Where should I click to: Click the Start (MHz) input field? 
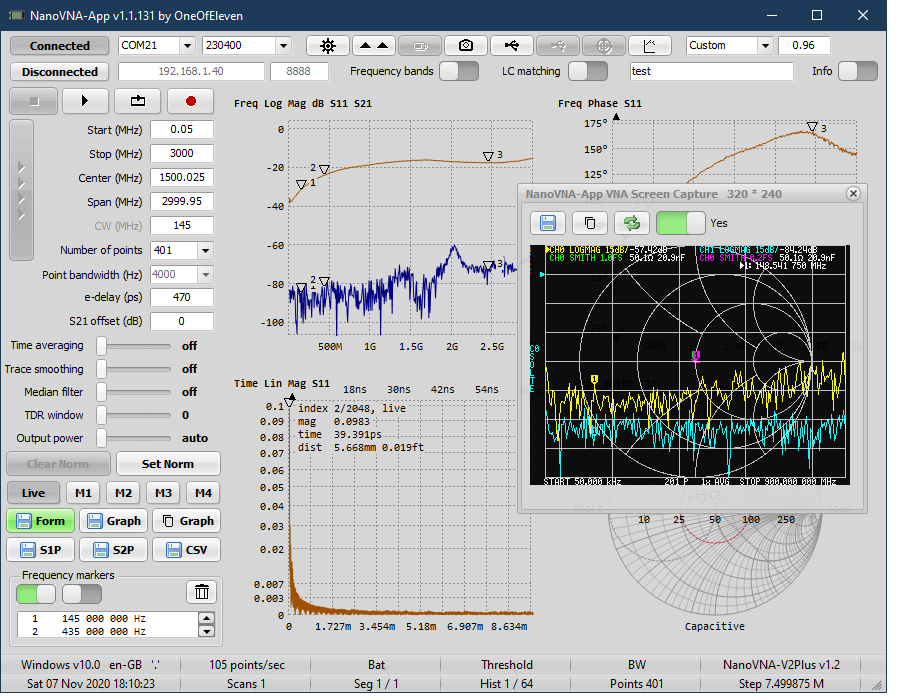184,132
